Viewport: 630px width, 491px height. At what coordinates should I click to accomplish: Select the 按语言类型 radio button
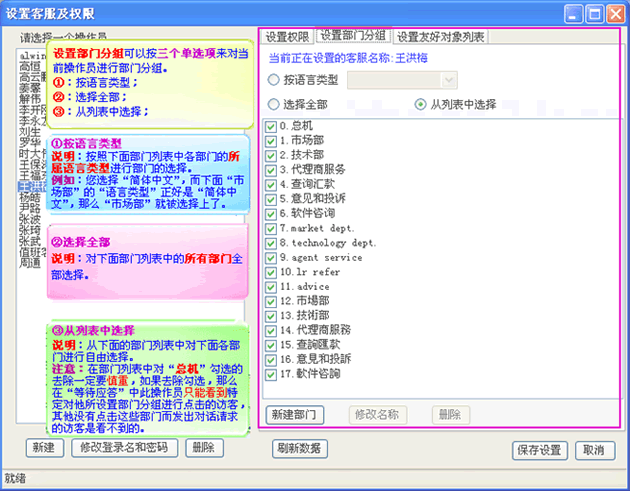tap(275, 79)
